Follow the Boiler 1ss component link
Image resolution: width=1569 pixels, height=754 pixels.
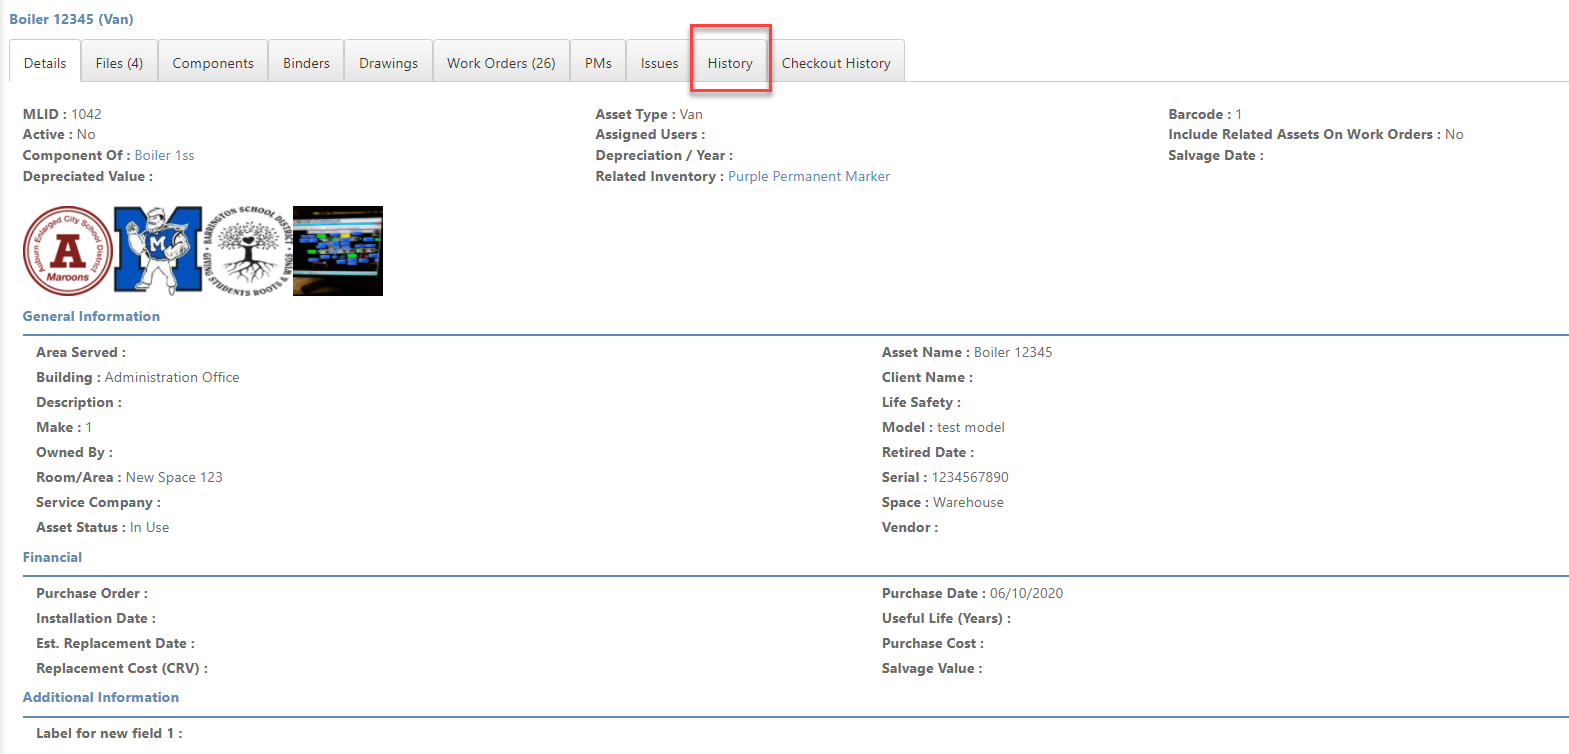(164, 155)
